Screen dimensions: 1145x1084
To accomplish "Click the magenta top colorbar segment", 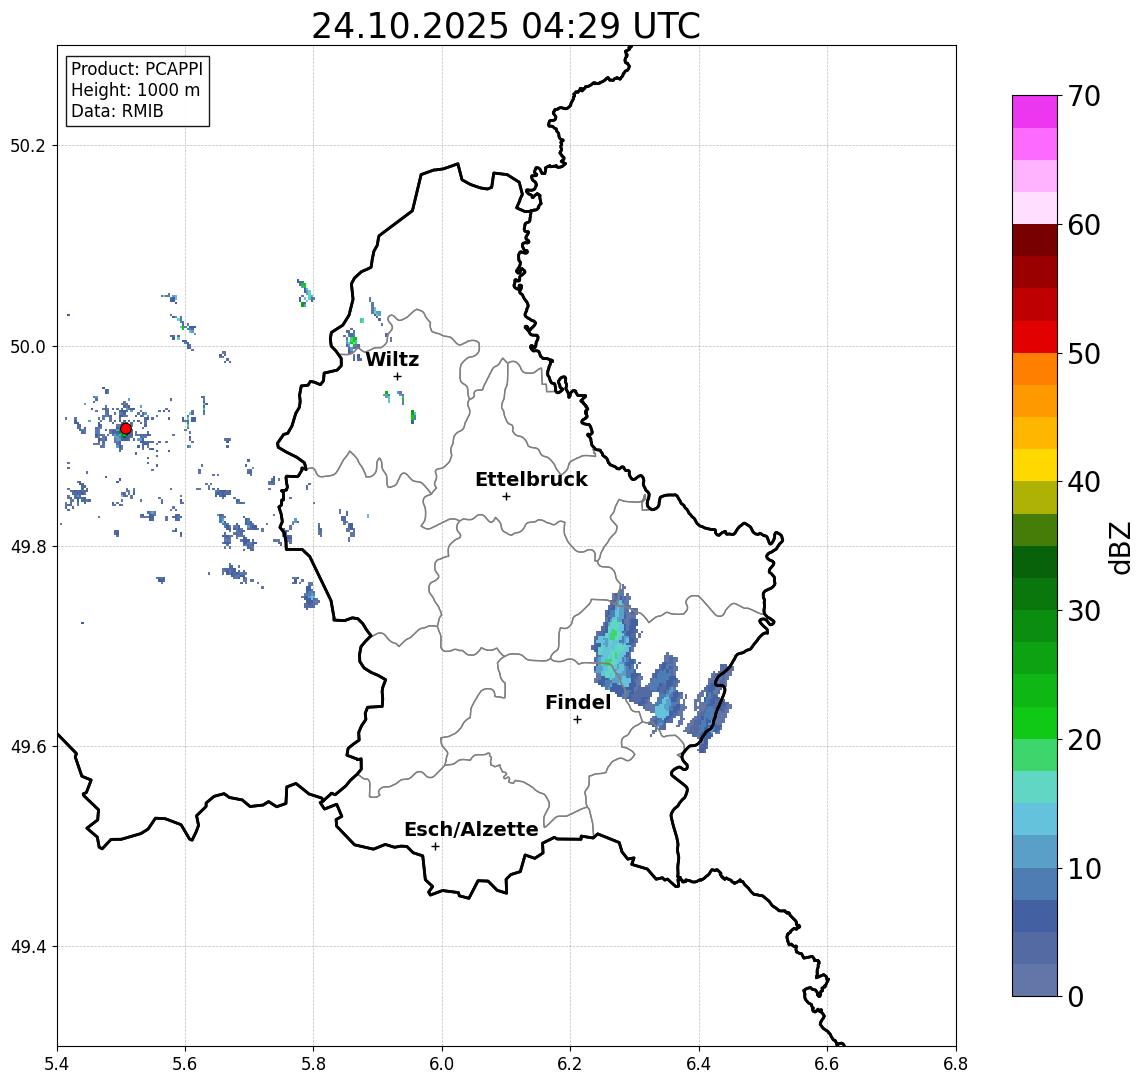I will tap(1035, 112).
